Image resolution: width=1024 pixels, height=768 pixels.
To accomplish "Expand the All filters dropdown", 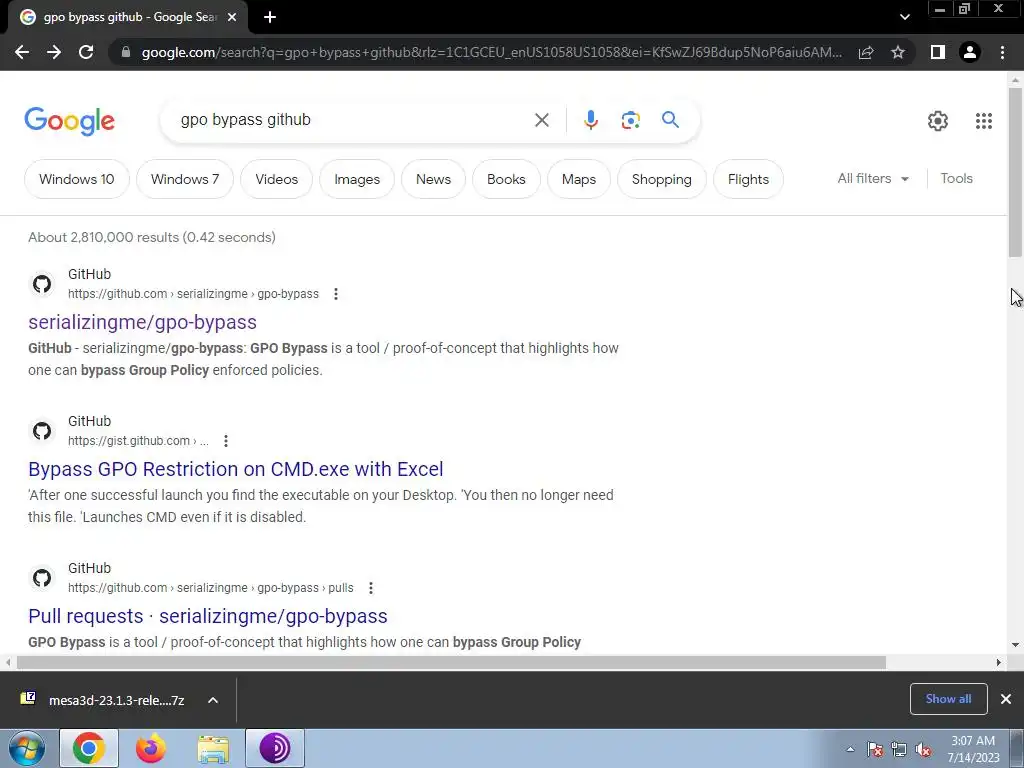I will tap(873, 178).
